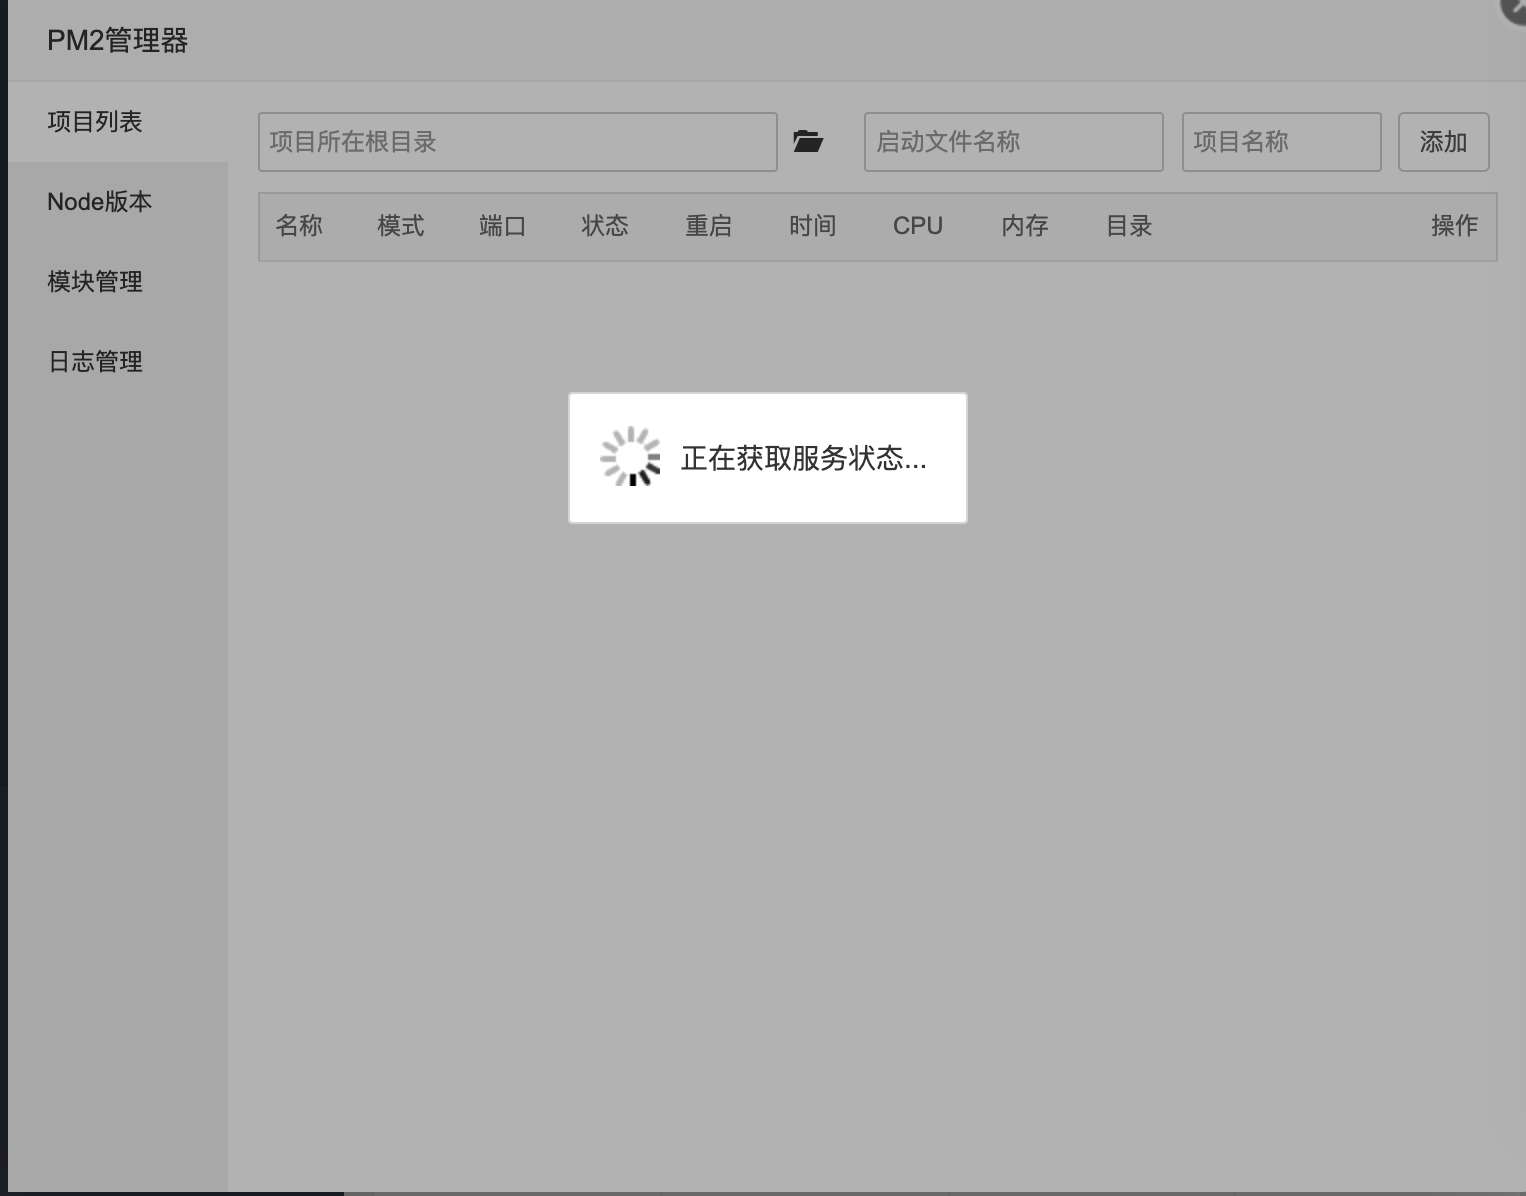Open the 模块管理 tab
The width and height of the screenshot is (1526, 1196).
(x=118, y=282)
